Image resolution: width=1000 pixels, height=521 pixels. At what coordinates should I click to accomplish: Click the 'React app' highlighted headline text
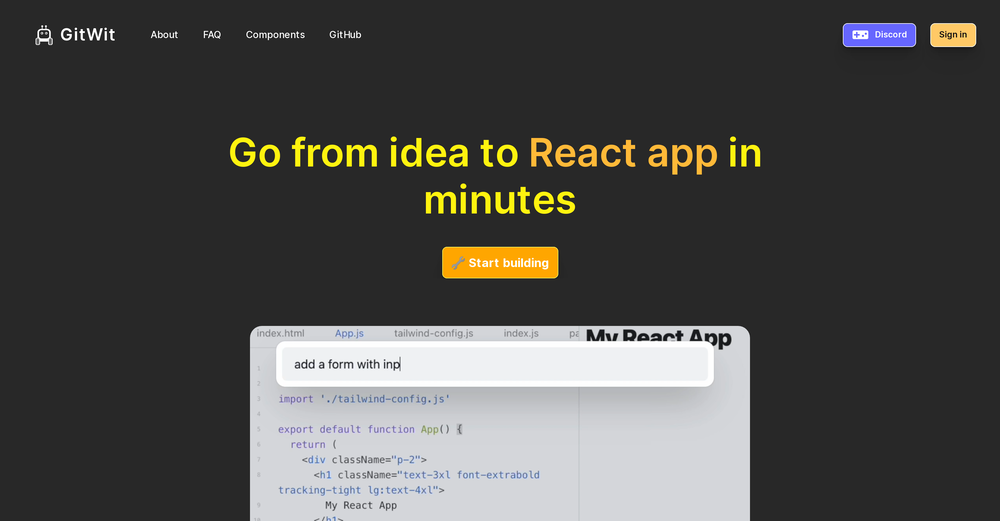pyautogui.click(x=623, y=153)
